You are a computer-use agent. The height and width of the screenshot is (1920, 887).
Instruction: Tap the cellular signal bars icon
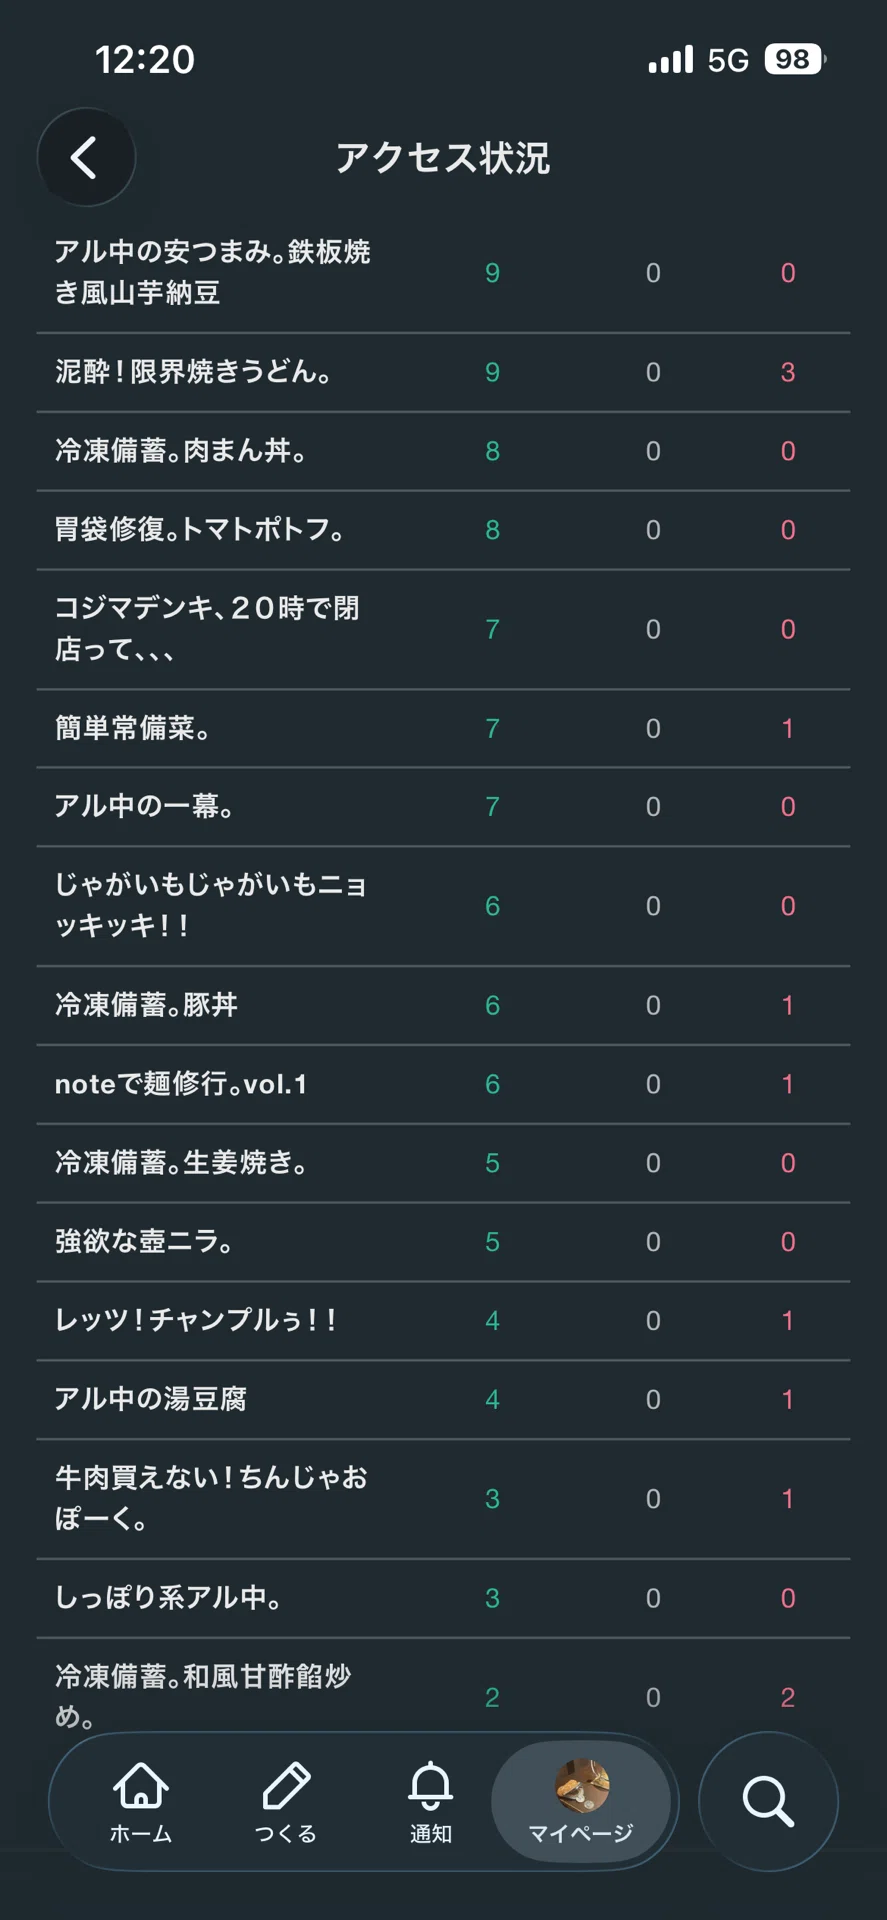click(x=670, y=60)
